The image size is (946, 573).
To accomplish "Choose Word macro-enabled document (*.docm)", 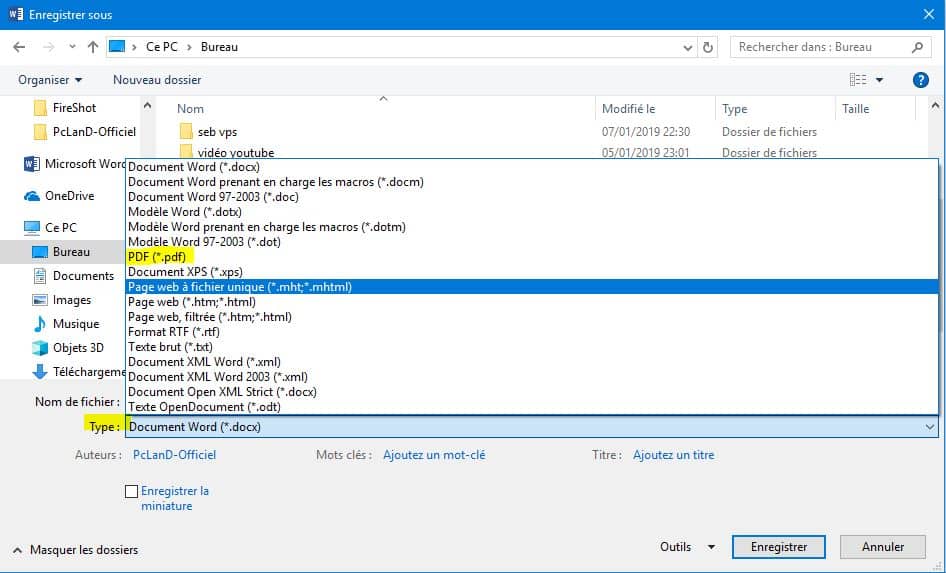I will [x=532, y=182].
